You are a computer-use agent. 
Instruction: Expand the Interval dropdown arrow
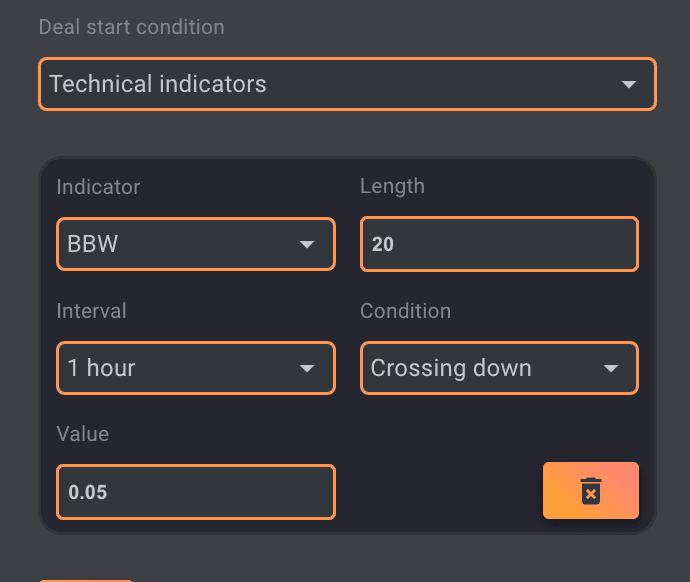(x=307, y=369)
